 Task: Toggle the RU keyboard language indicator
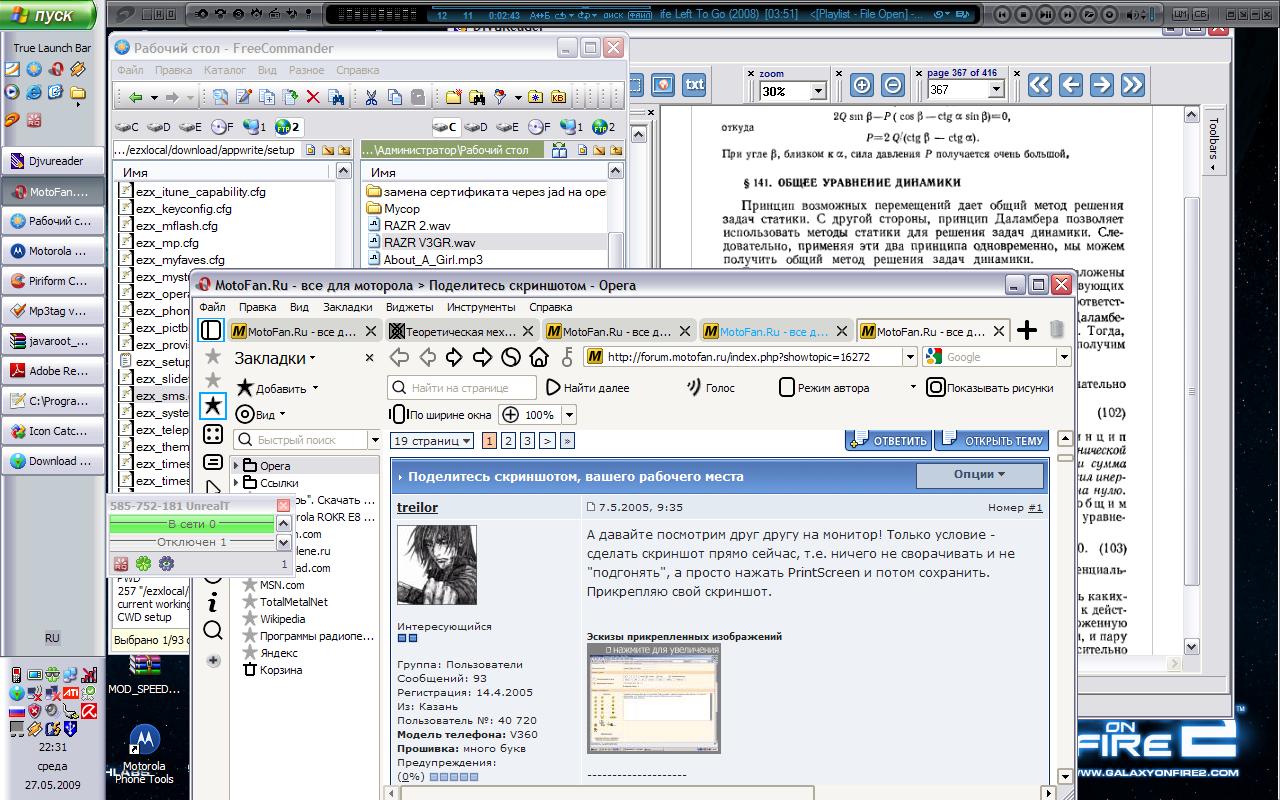(52, 638)
